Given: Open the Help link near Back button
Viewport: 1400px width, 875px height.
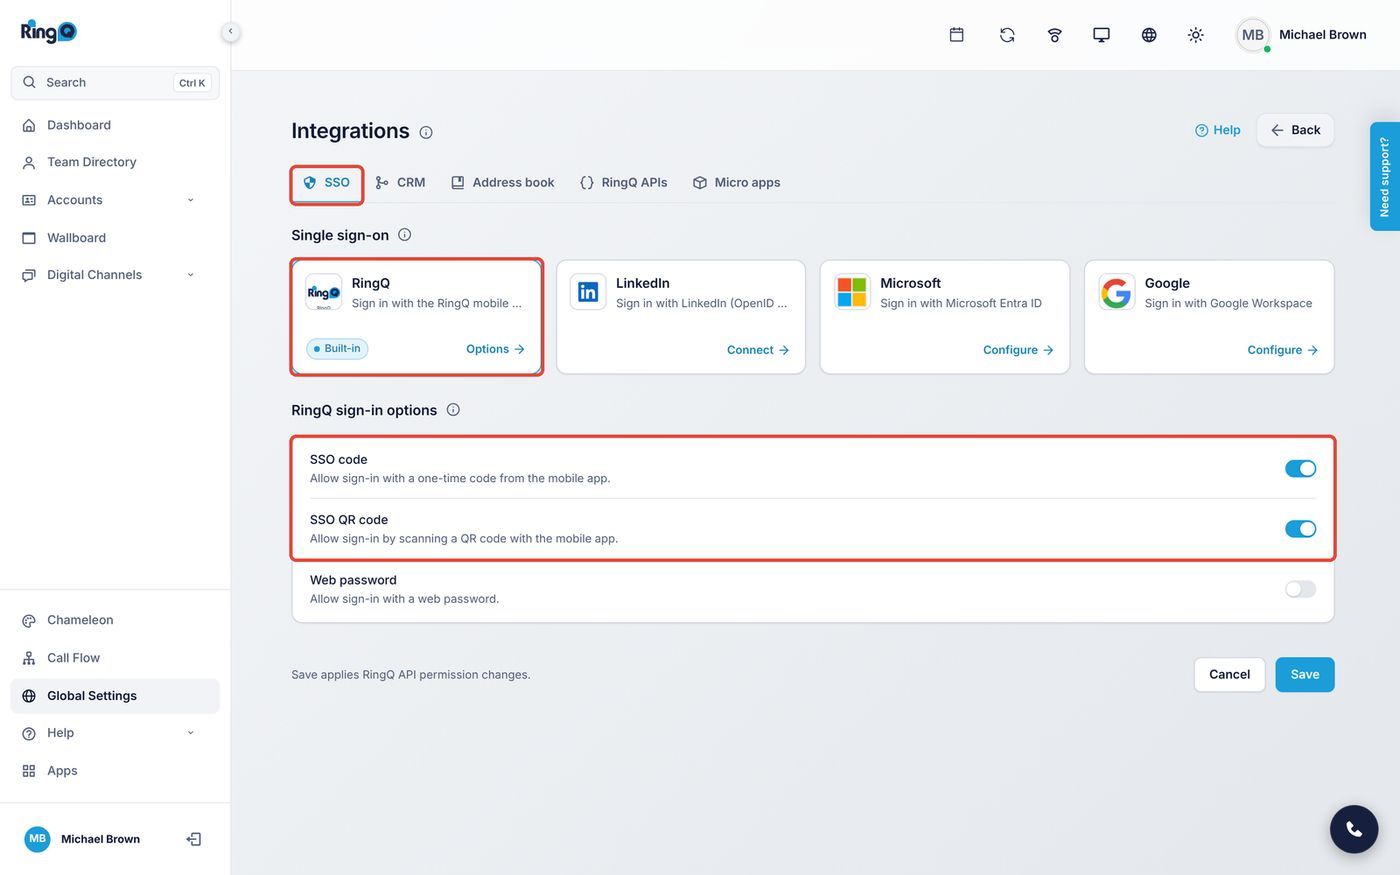Looking at the screenshot, I should coord(1218,131).
